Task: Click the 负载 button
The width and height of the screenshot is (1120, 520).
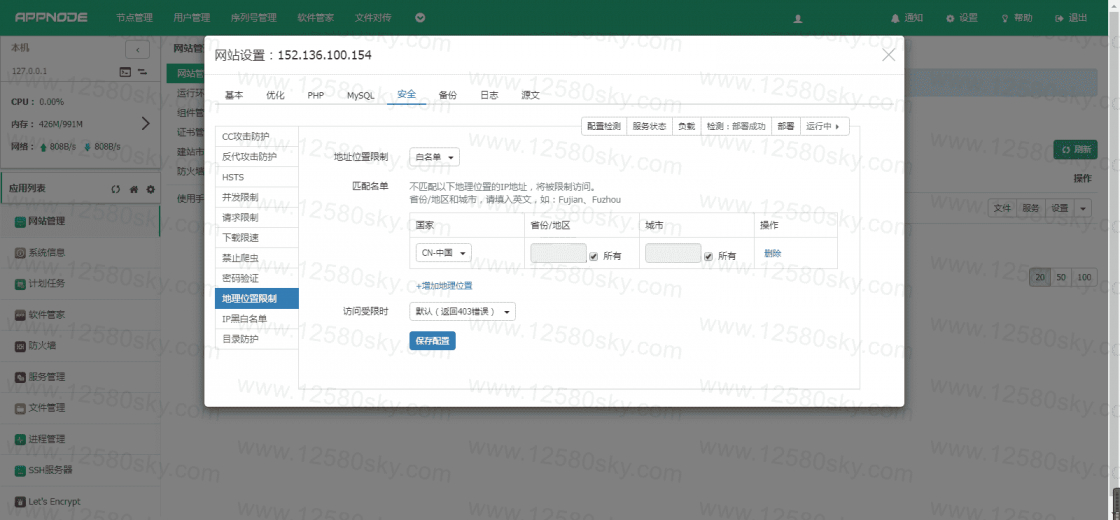Action: (x=686, y=126)
